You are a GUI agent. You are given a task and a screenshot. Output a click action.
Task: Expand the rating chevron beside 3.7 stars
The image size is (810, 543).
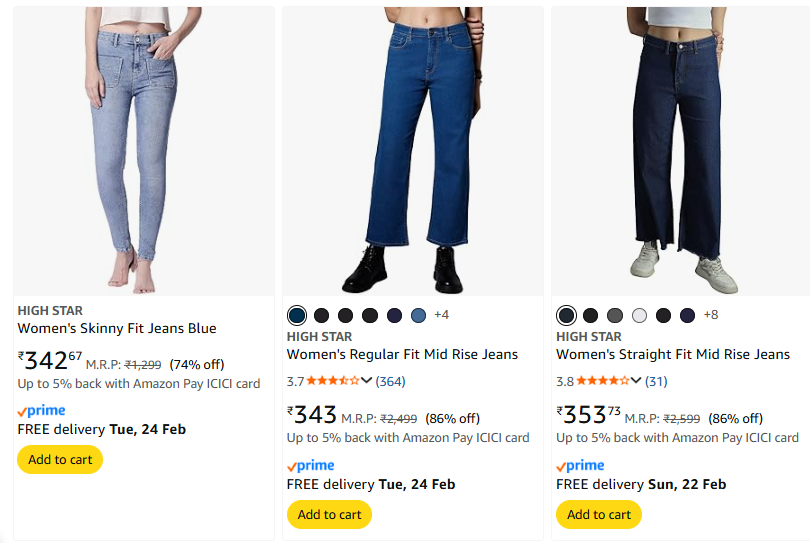(x=366, y=381)
